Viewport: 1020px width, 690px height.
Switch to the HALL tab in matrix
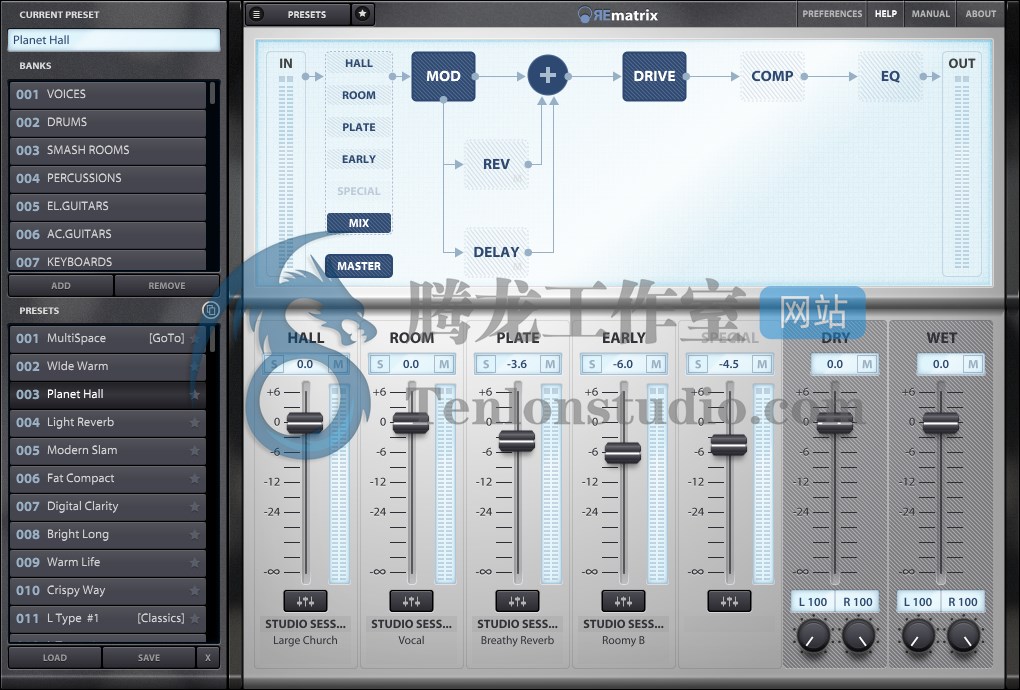pos(358,63)
